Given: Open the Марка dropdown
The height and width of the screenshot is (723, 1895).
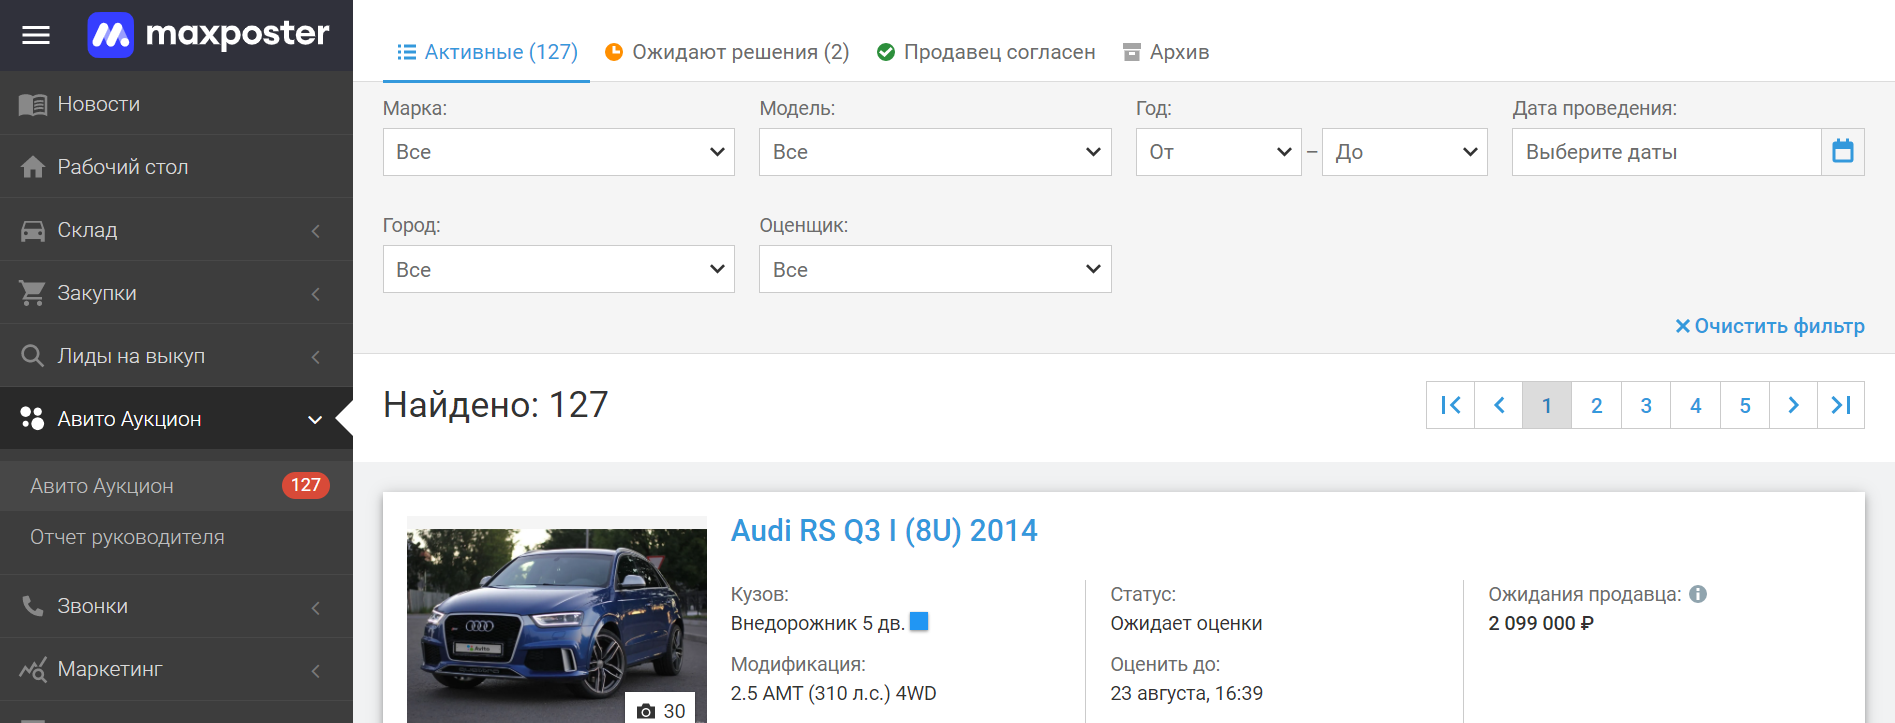Looking at the screenshot, I should [x=559, y=152].
